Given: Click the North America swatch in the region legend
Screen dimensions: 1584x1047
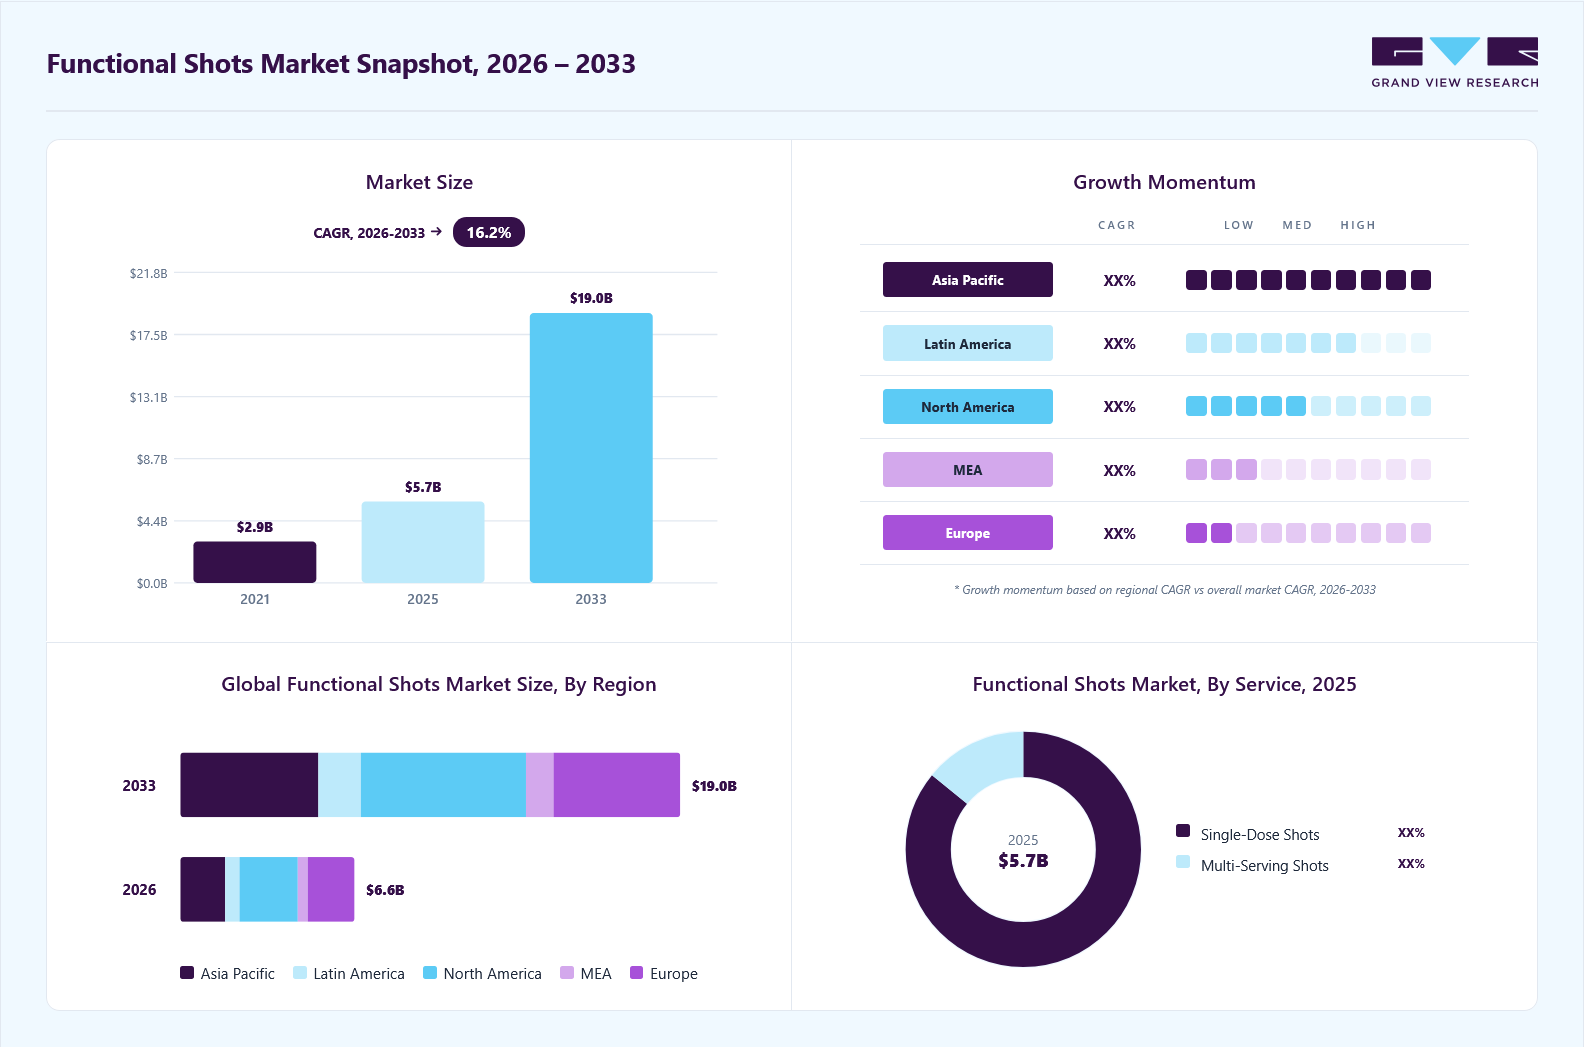Looking at the screenshot, I should (430, 973).
